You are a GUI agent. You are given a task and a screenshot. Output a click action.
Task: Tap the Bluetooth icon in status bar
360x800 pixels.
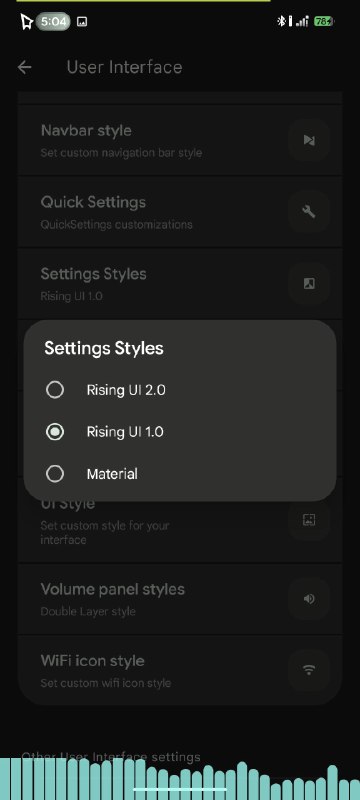click(281, 21)
